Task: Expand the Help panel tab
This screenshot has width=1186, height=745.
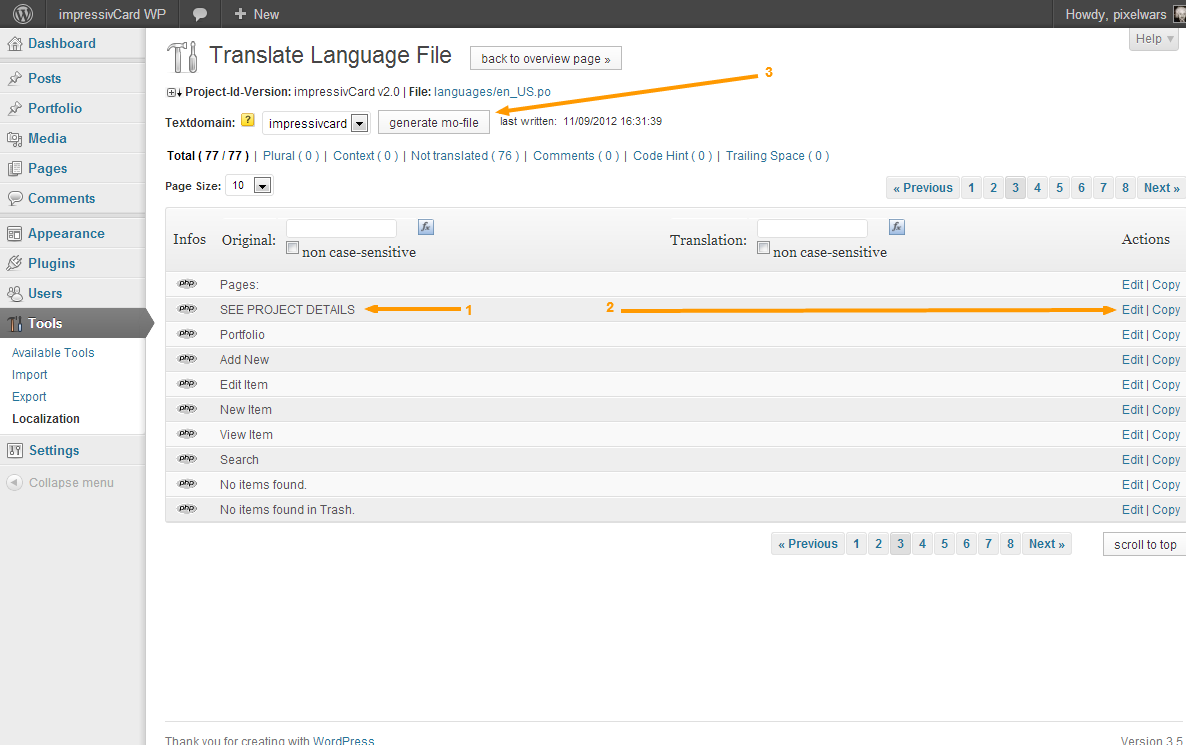Action: (x=1154, y=39)
